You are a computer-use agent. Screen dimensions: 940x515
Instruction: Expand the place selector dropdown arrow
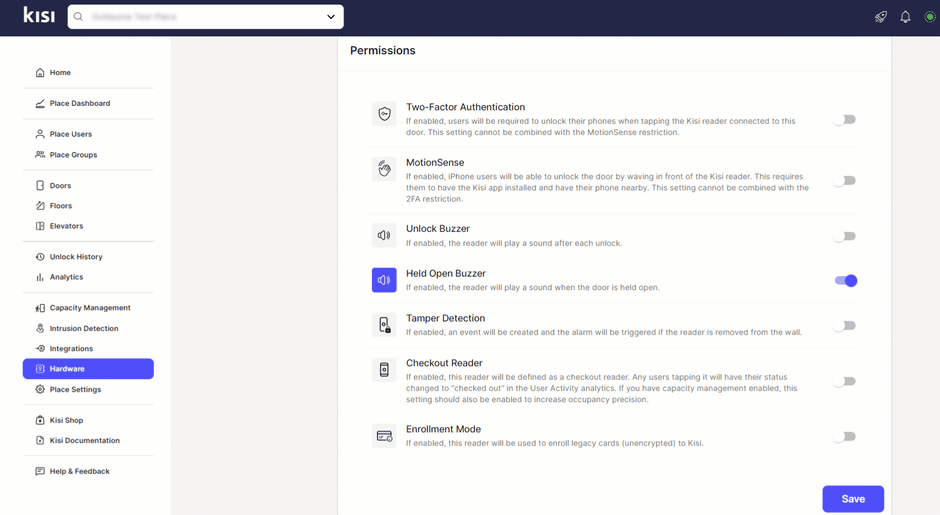[331, 17]
